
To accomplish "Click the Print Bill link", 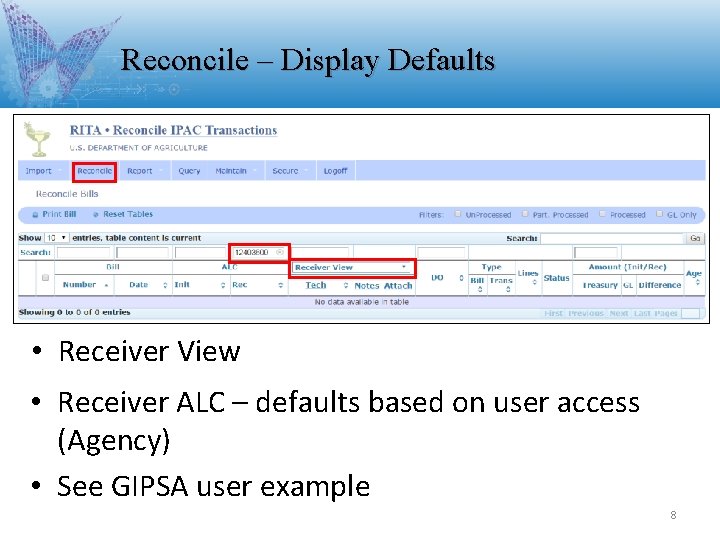I will tap(59, 214).
